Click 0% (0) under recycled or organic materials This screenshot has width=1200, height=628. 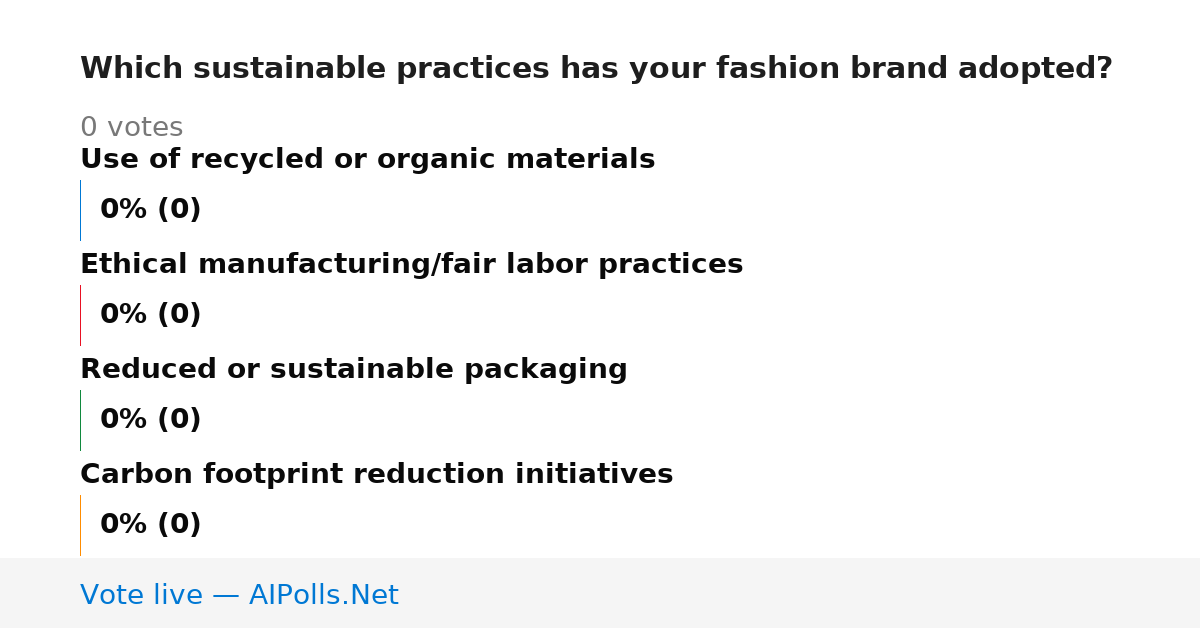click(150, 210)
